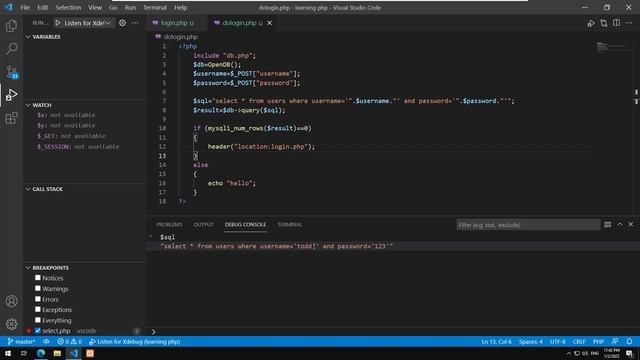Open the Terminal menu
640x360 pixels.
coord(155,7)
